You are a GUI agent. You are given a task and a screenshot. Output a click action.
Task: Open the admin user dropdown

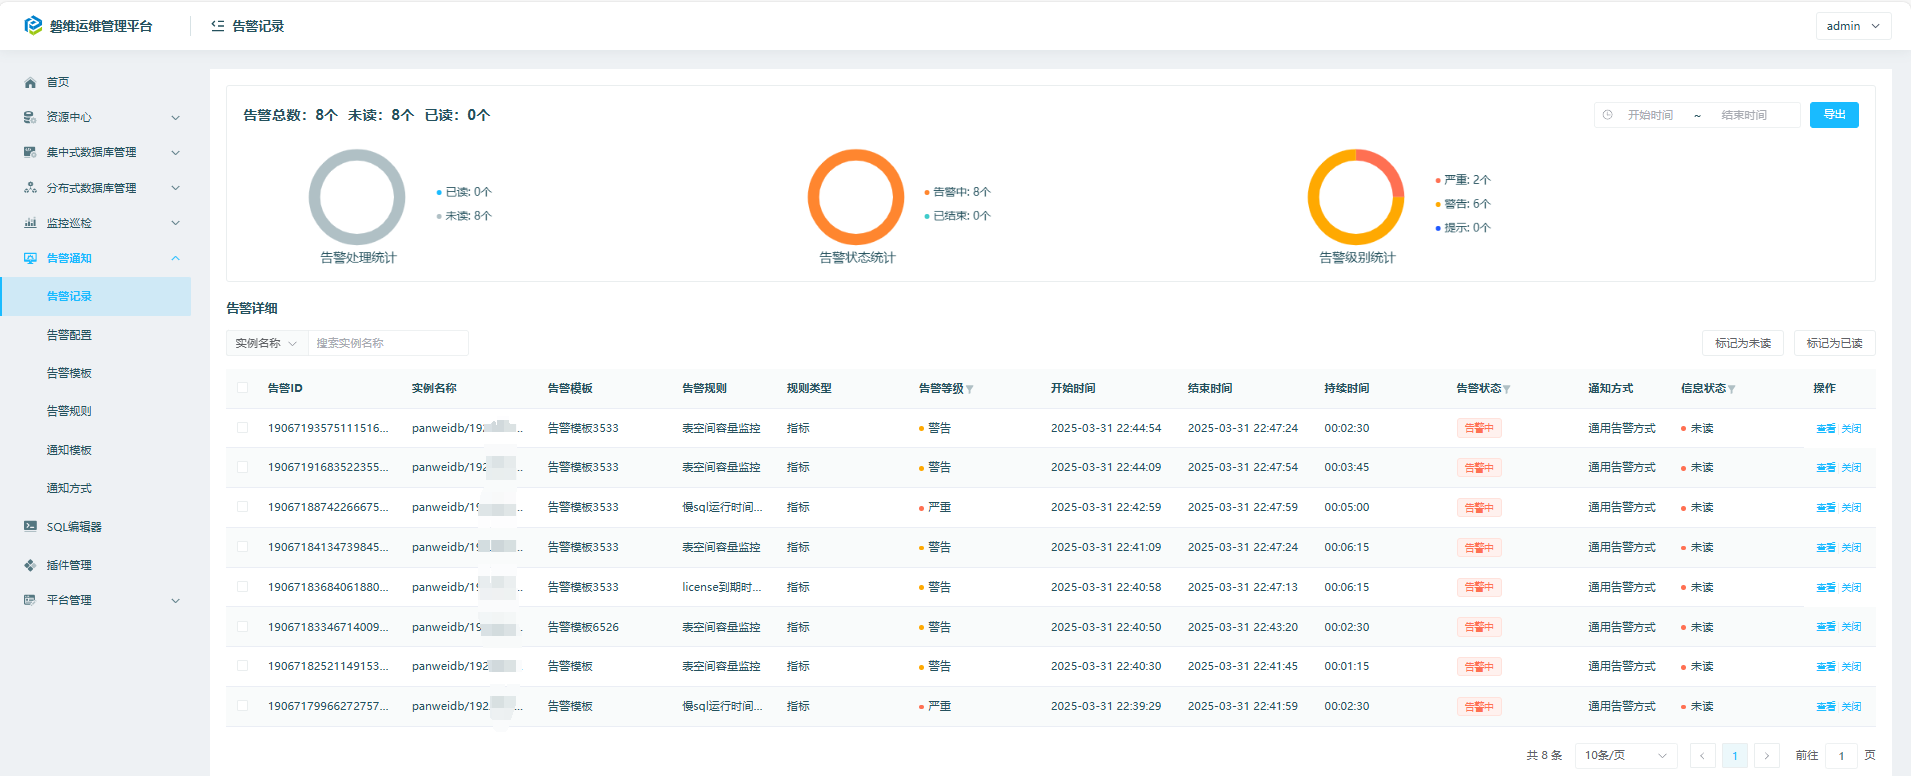pyautogui.click(x=1853, y=26)
